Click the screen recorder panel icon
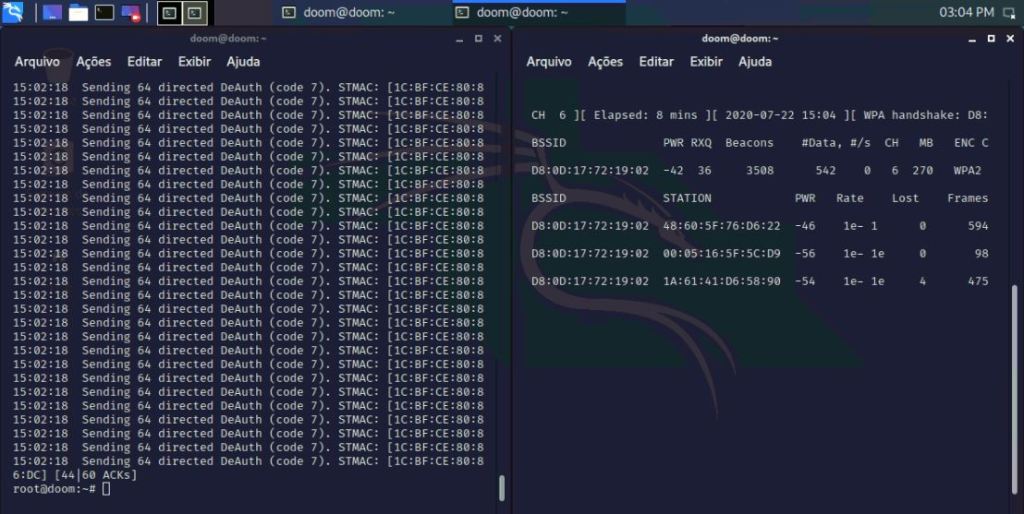The height and width of the screenshot is (514, 1024). tap(131, 13)
